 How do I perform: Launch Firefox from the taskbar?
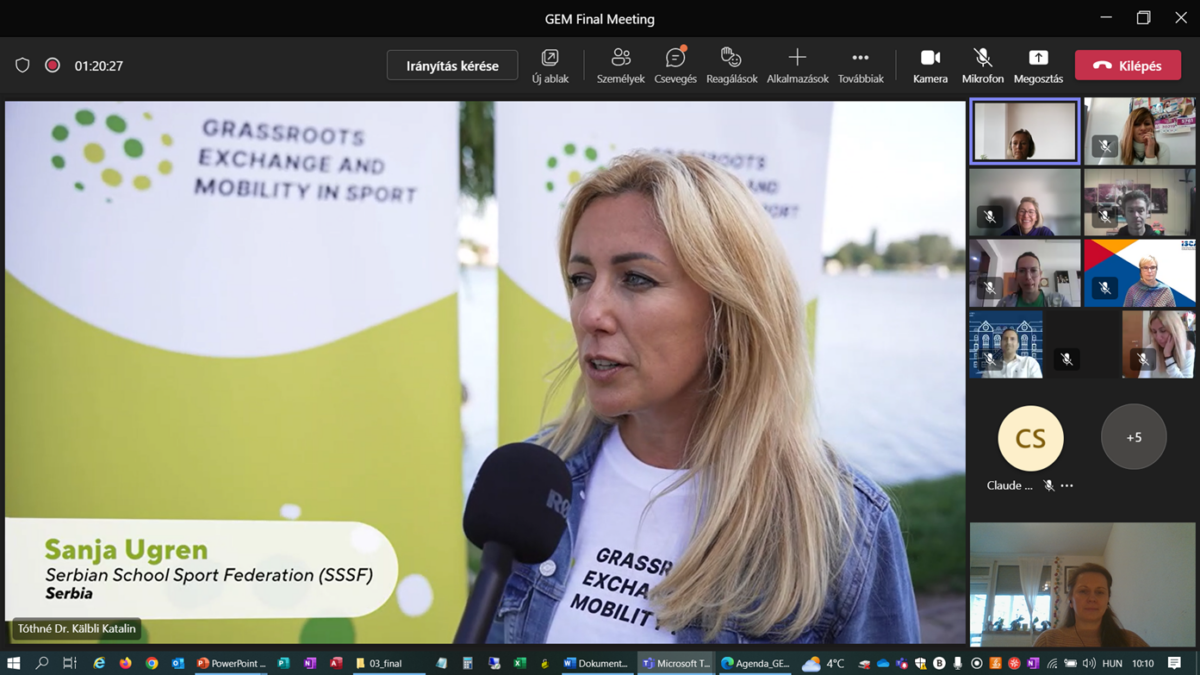click(125, 663)
